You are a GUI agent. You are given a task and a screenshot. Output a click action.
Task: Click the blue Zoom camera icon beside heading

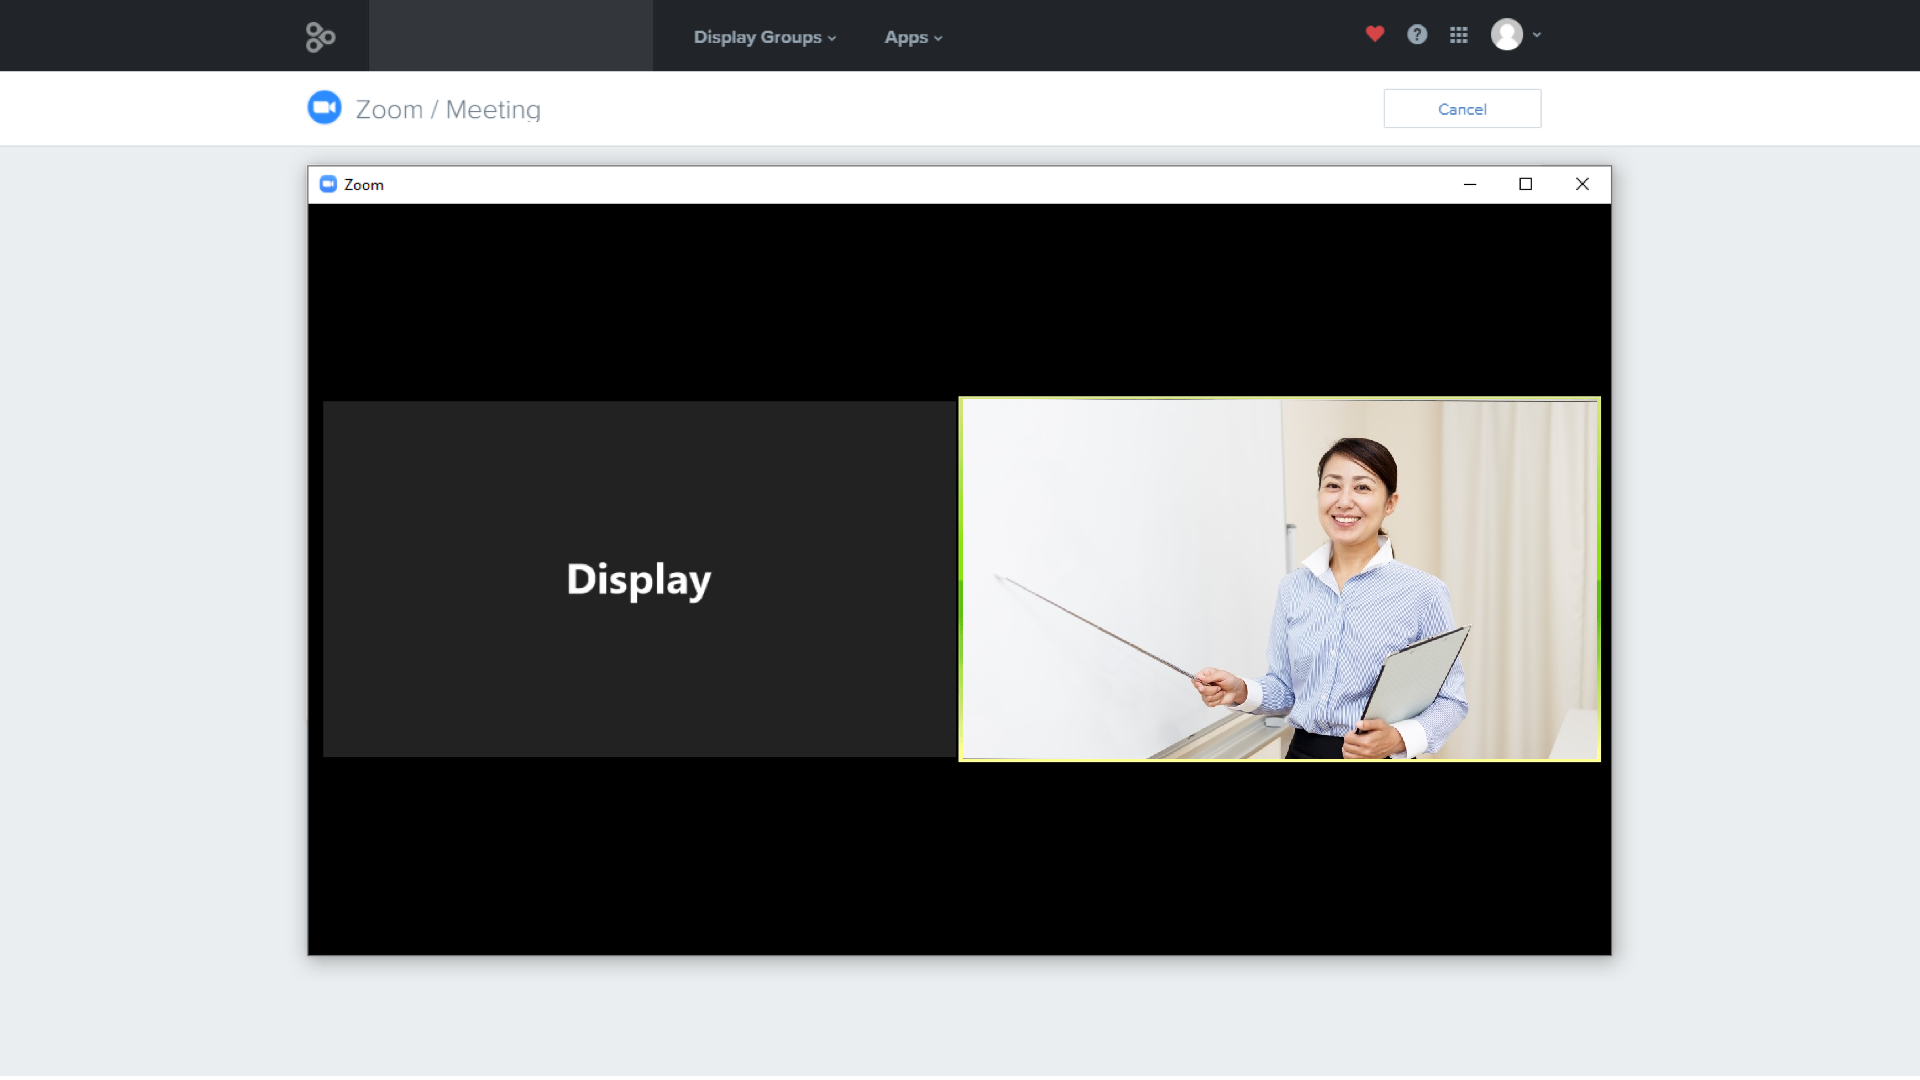(x=324, y=108)
